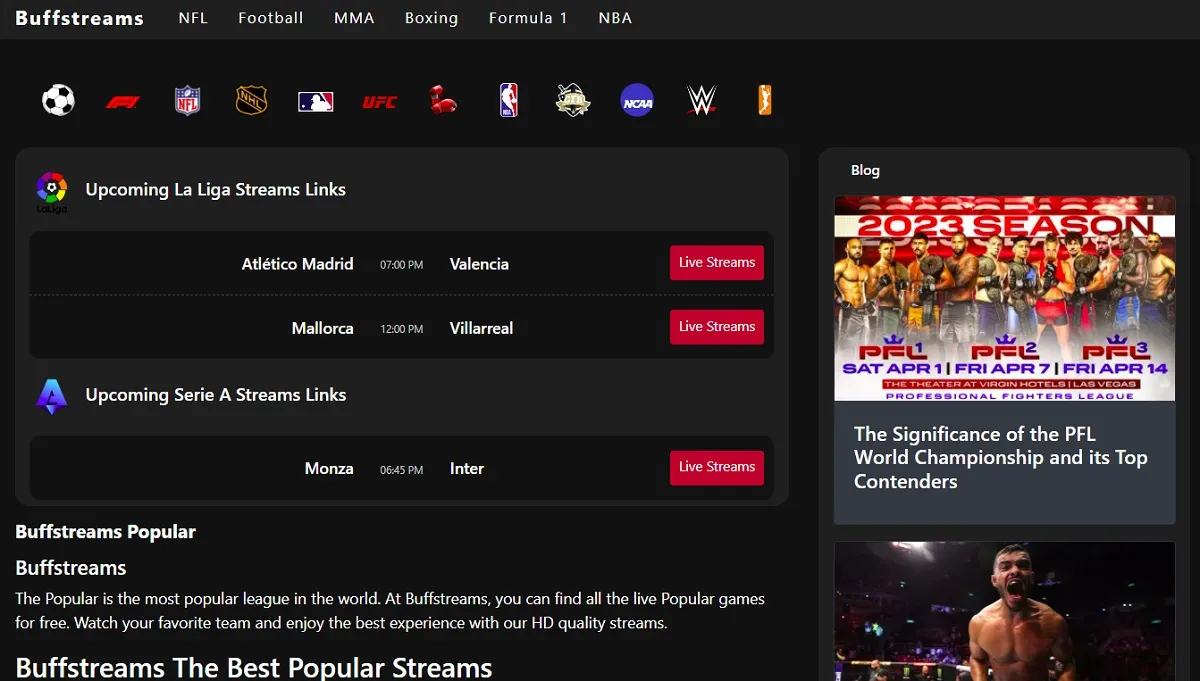Click the Atlético Madrid team name
1200x681 pixels.
pyautogui.click(x=298, y=264)
